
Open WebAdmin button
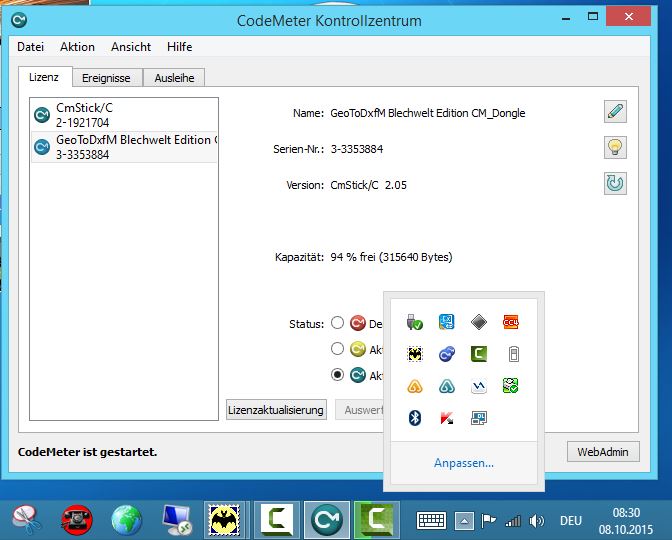(603, 452)
